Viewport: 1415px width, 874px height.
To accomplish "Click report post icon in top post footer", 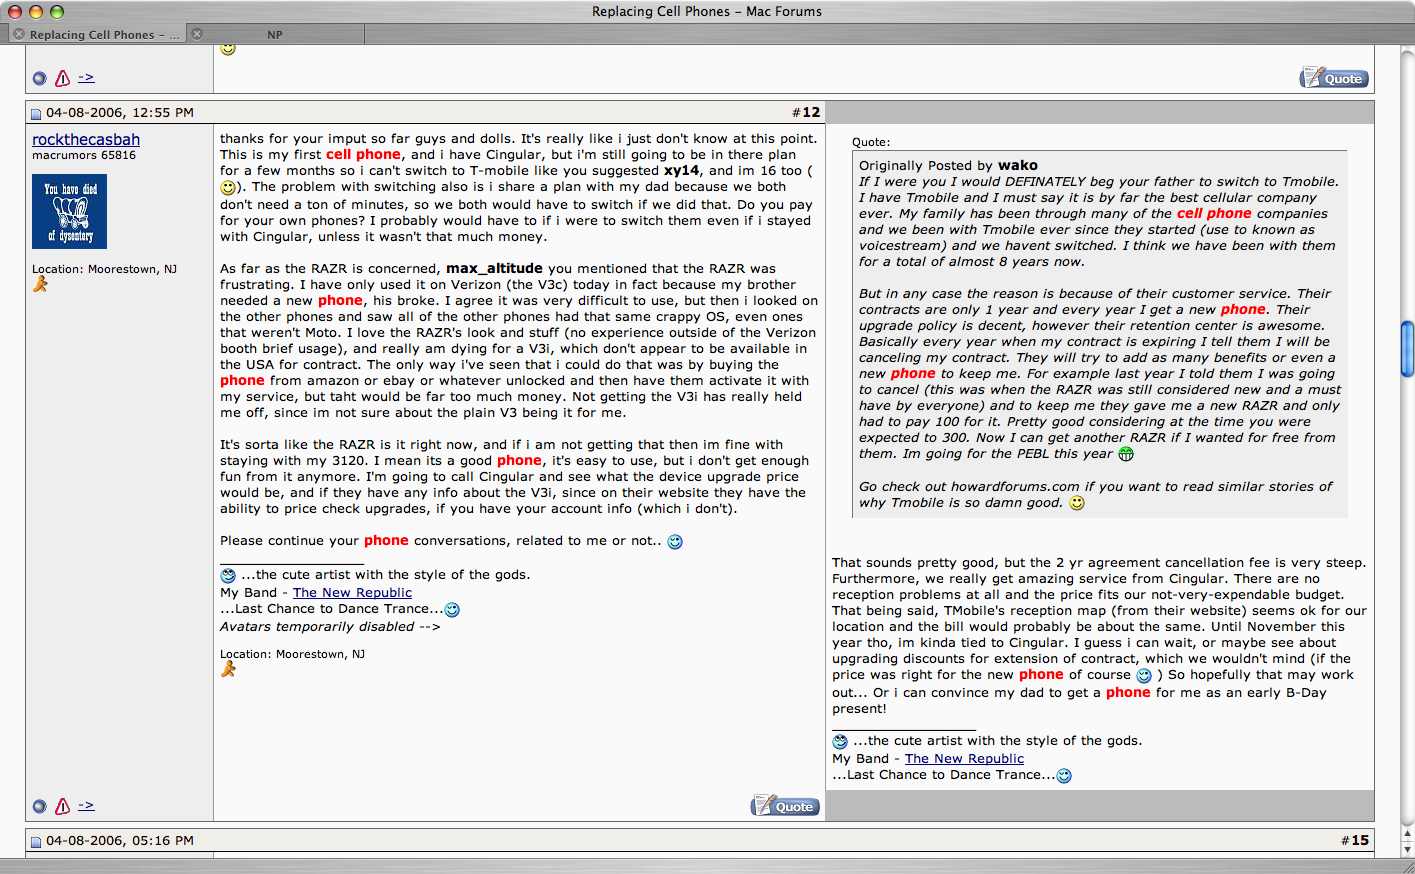I will coord(63,78).
